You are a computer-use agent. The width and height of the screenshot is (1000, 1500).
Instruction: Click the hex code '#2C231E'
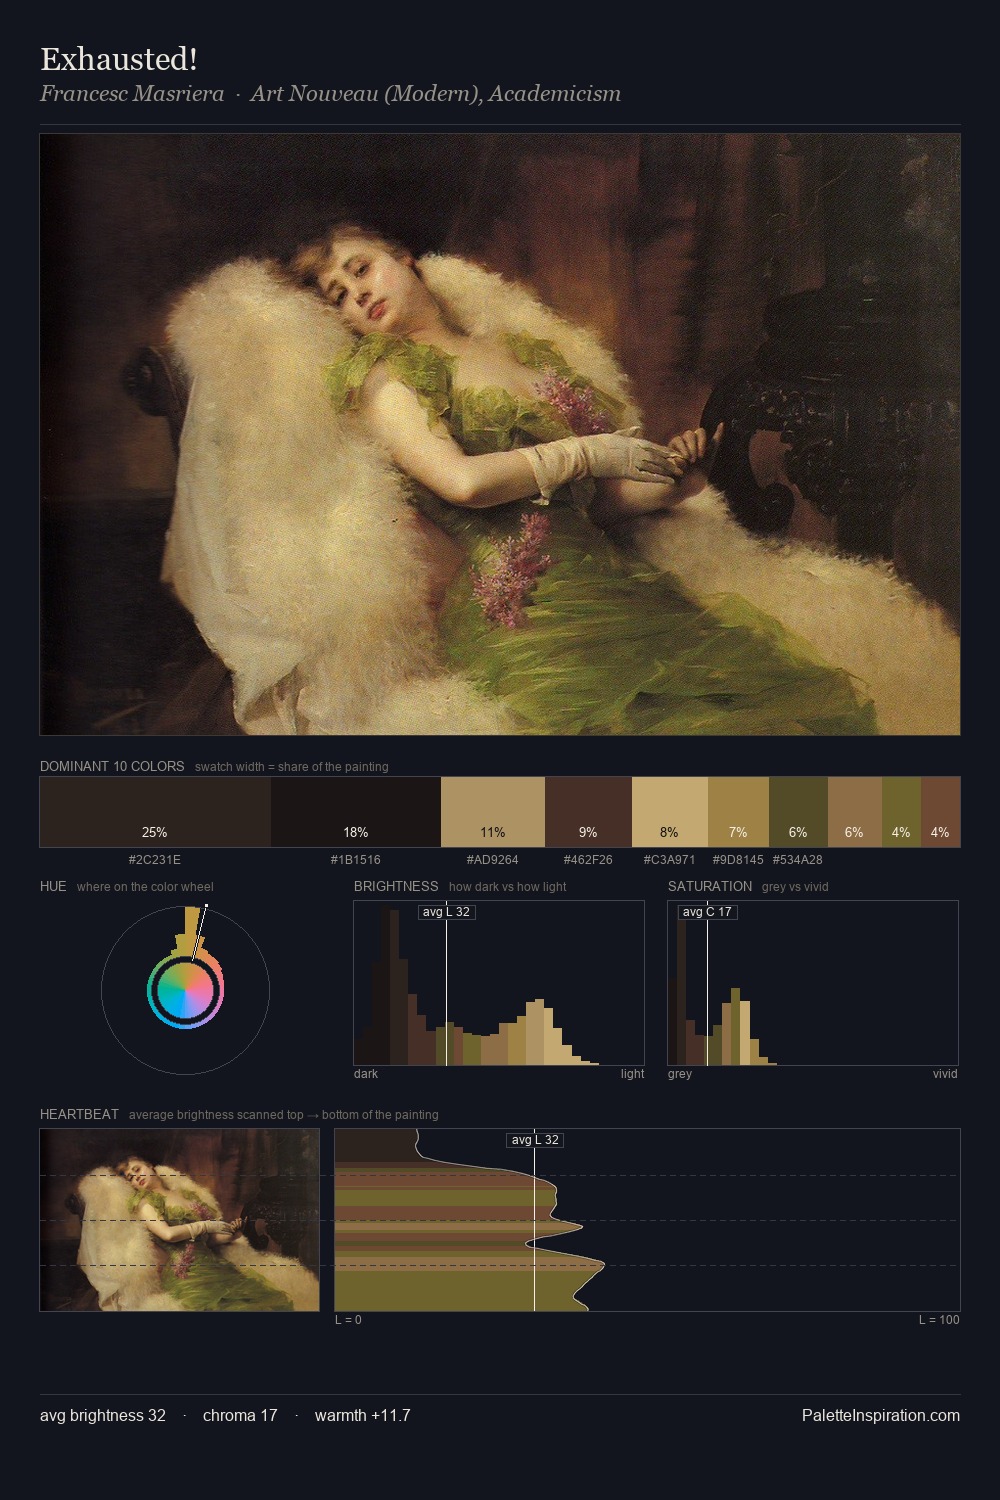click(x=155, y=860)
